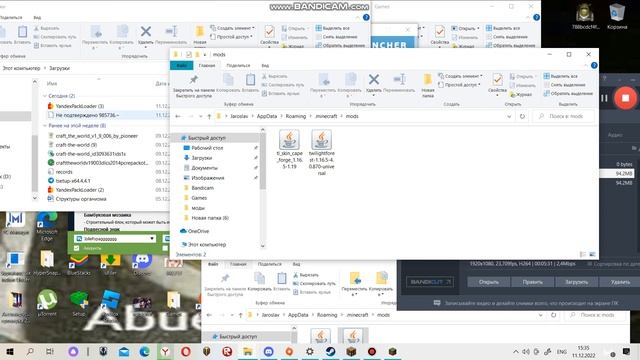This screenshot has height=360, width=640.
Task: Stop the Bandicam recording
Action: click(x=625, y=98)
